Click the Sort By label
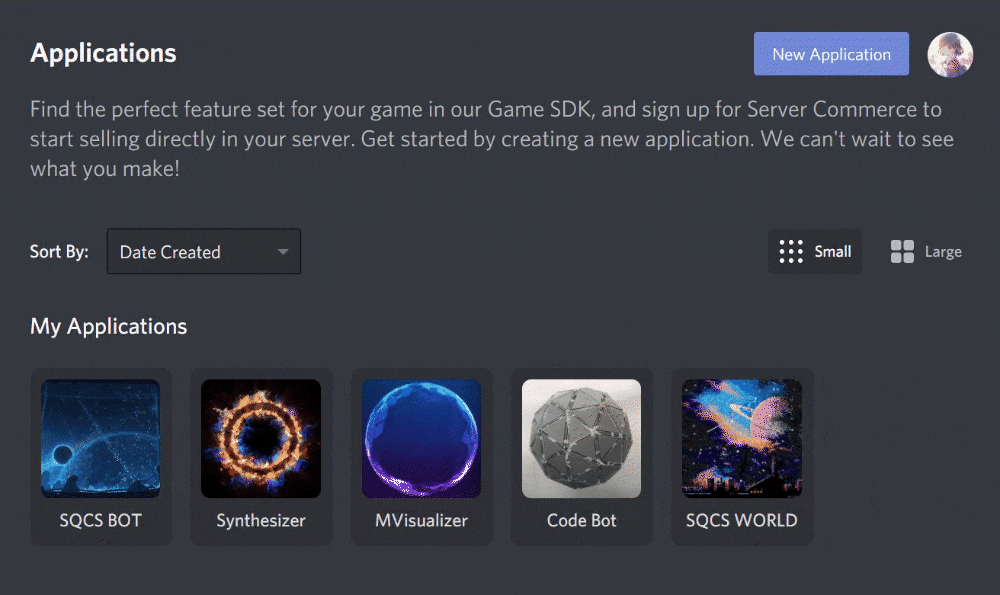Viewport: 1000px width, 595px height. [59, 252]
